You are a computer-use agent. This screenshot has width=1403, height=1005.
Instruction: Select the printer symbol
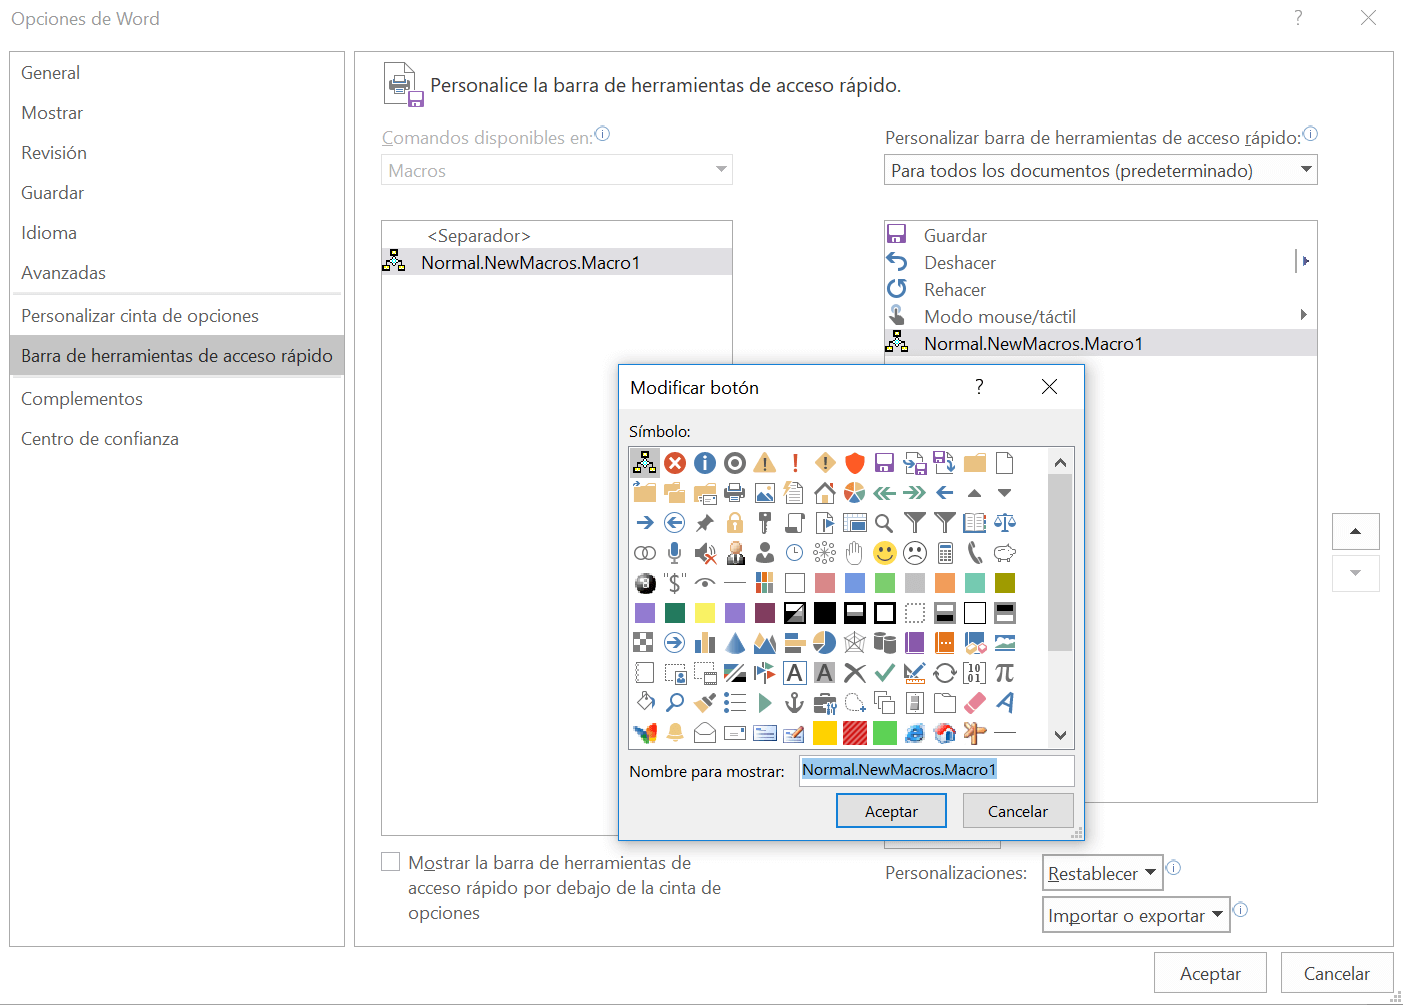(735, 492)
